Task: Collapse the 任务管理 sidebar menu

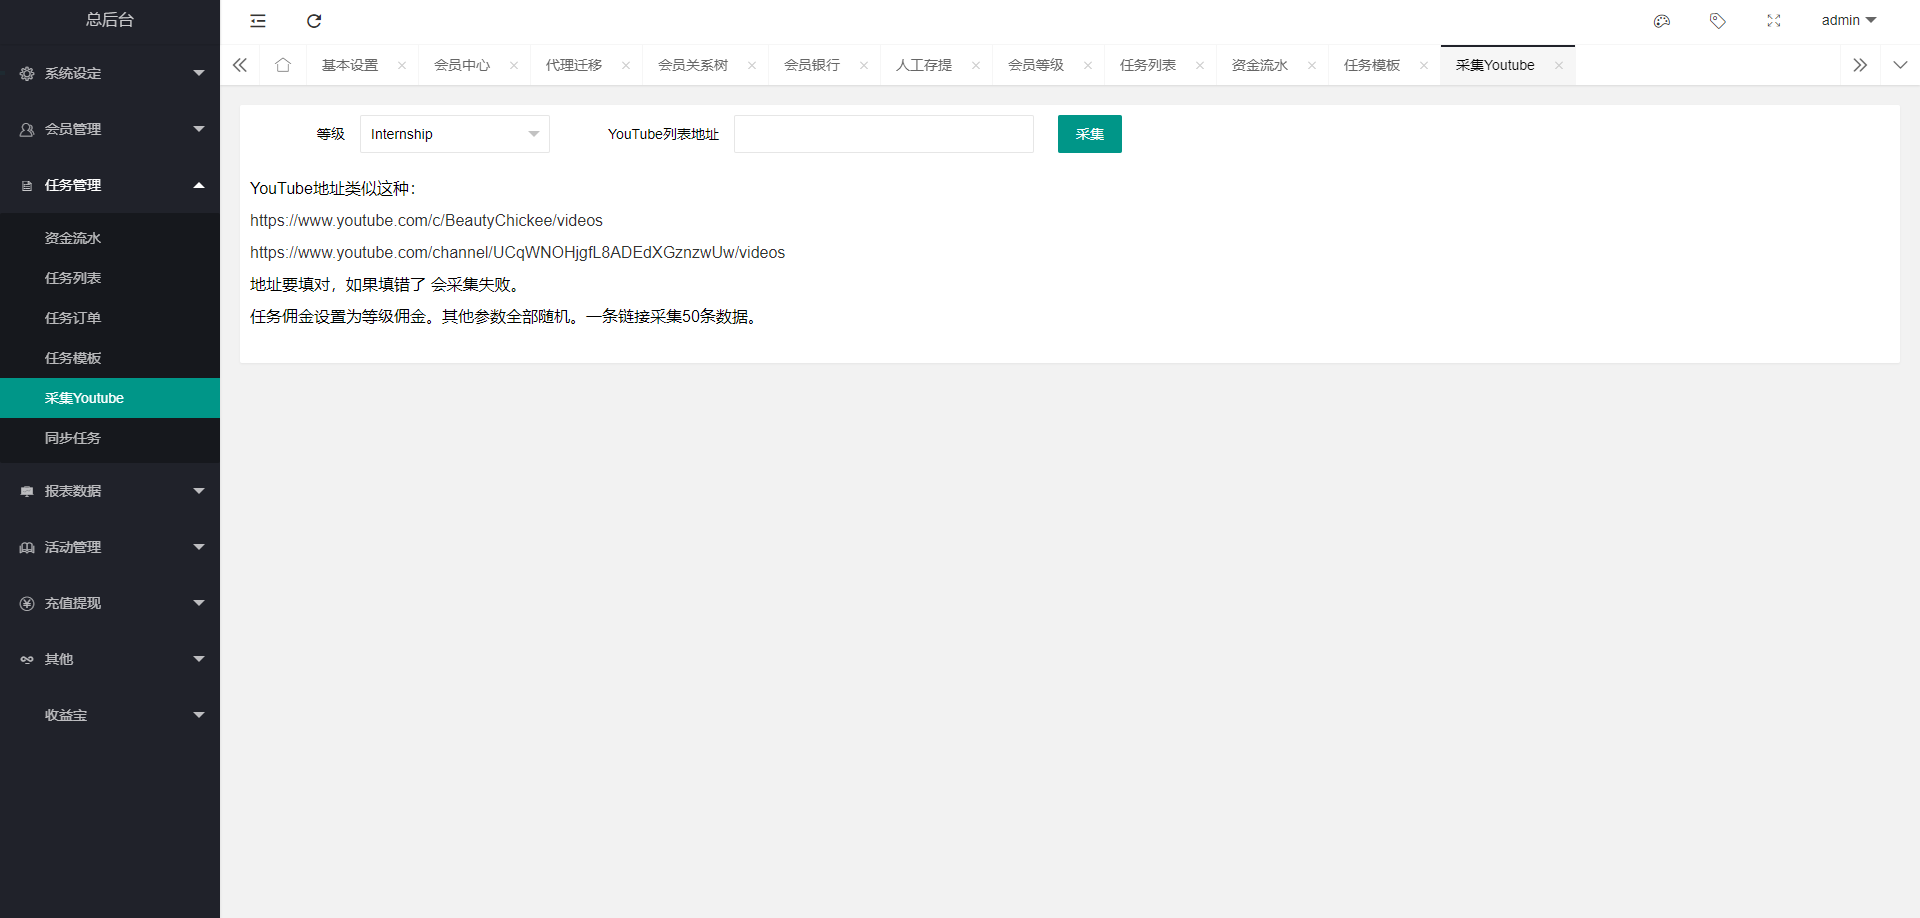Action: pos(110,185)
